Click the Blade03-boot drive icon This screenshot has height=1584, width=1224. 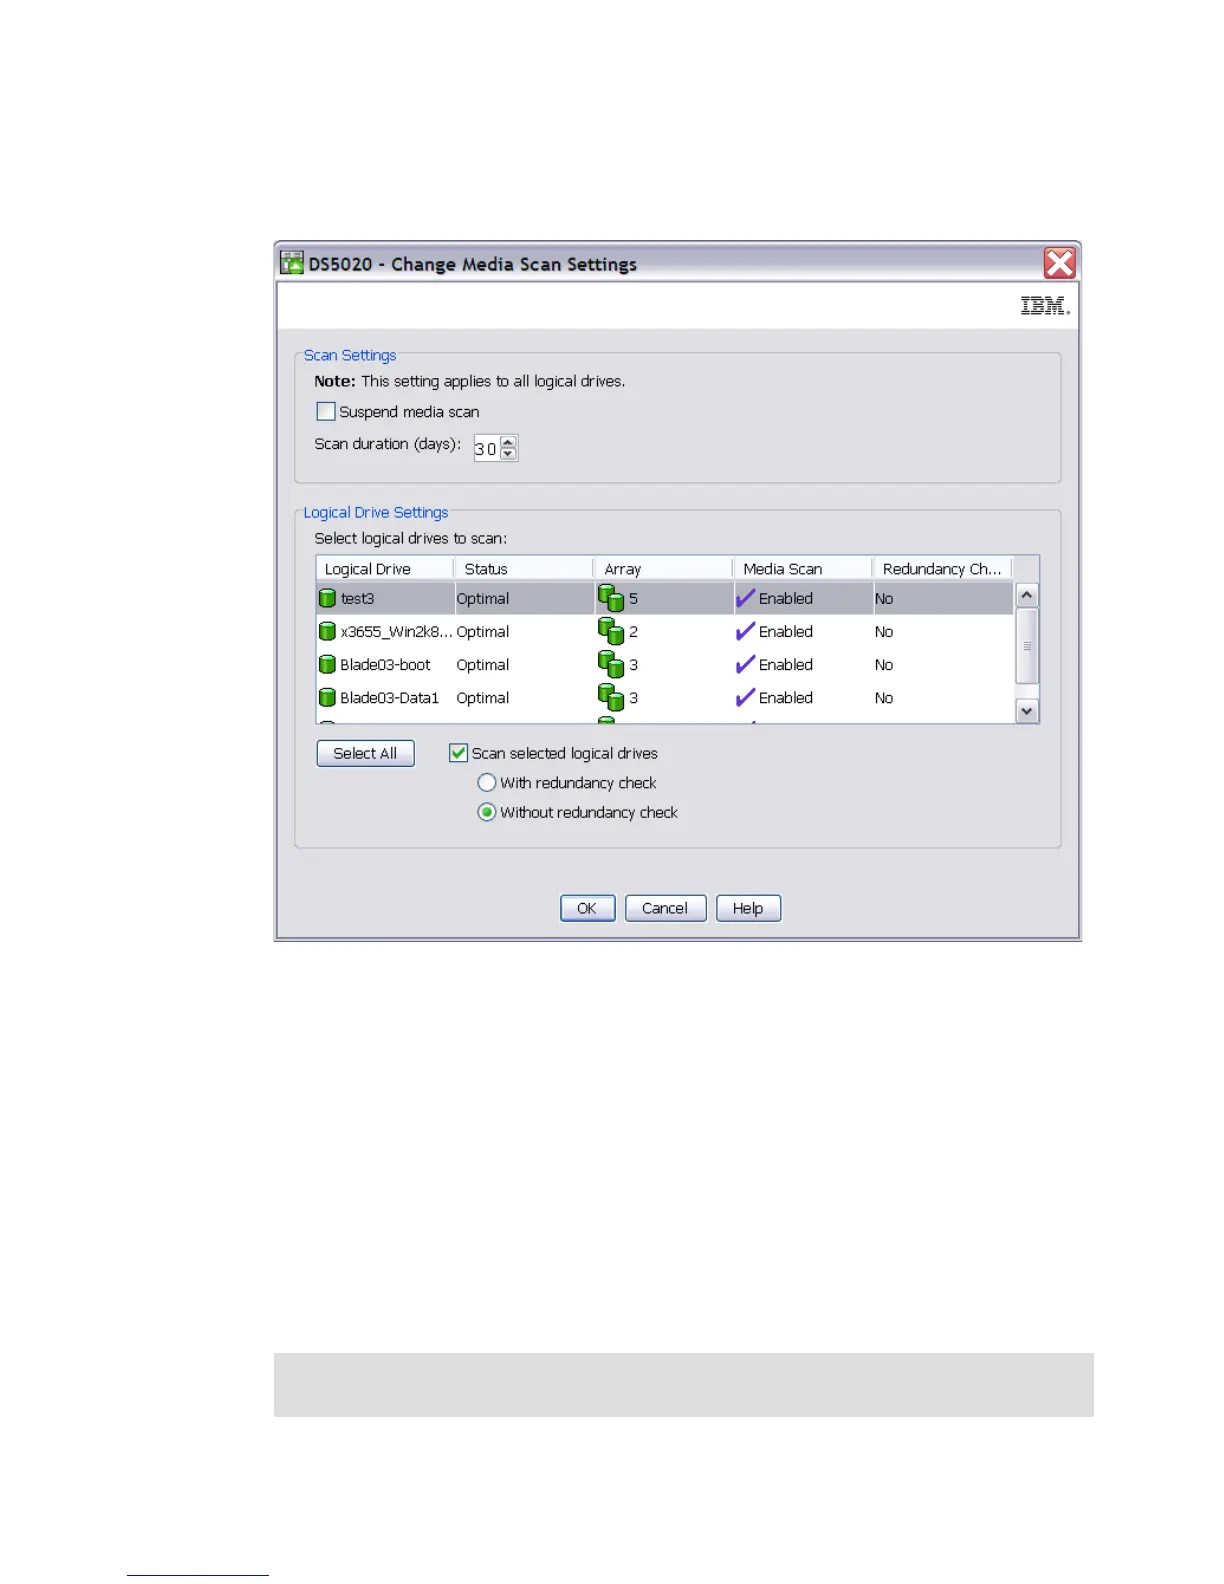point(327,664)
